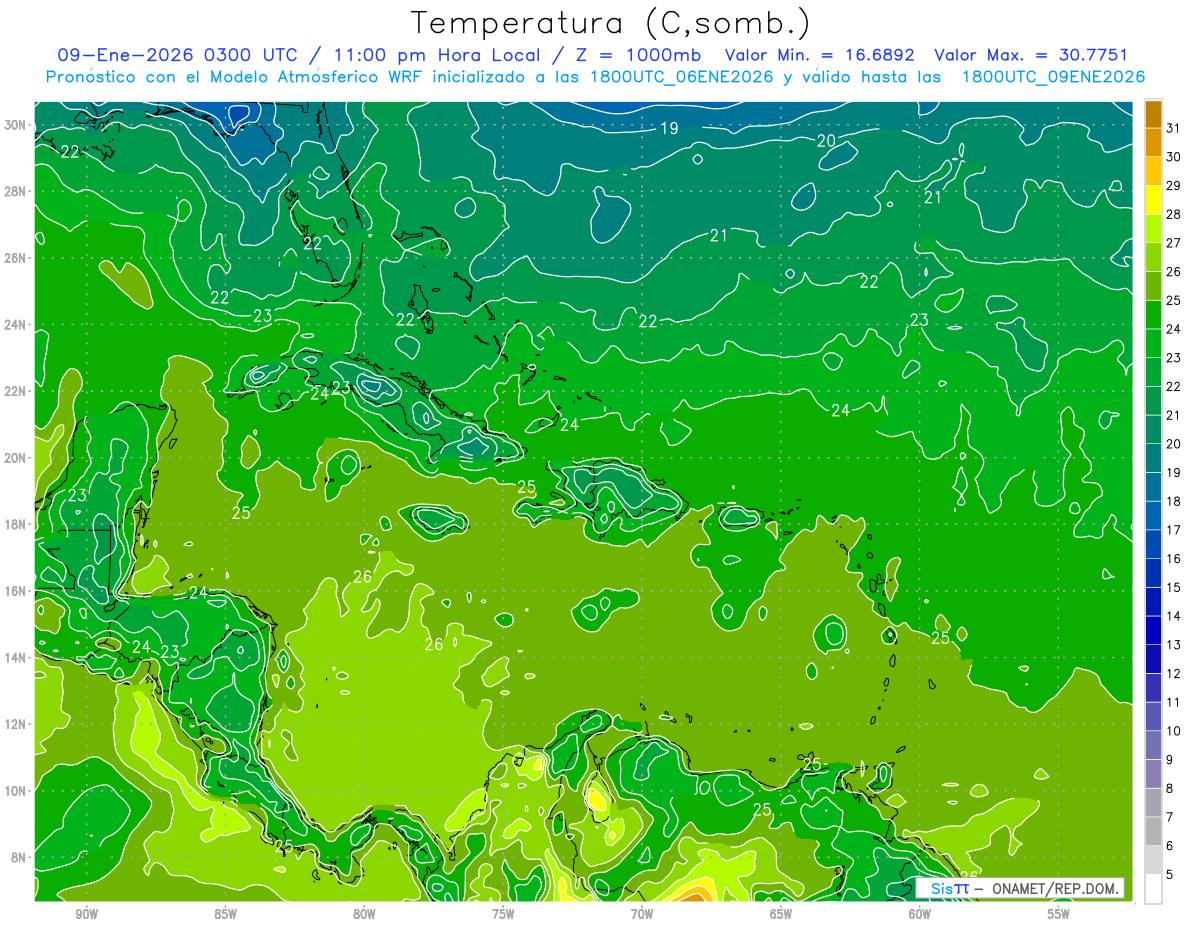Image resolution: width=1200 pixels, height=927 pixels.
Task: Click the 60W longitude axis label
Action: 920,914
